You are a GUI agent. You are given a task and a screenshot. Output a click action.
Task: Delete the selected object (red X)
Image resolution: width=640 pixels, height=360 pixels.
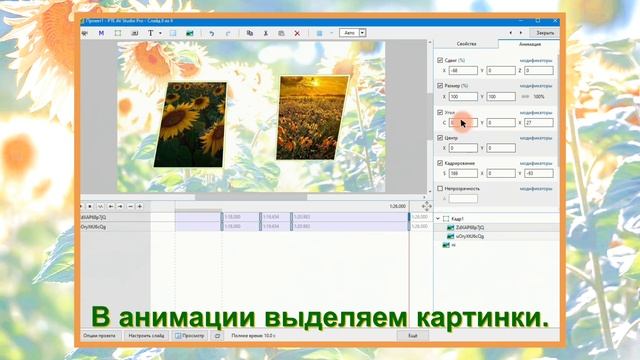tap(297, 33)
